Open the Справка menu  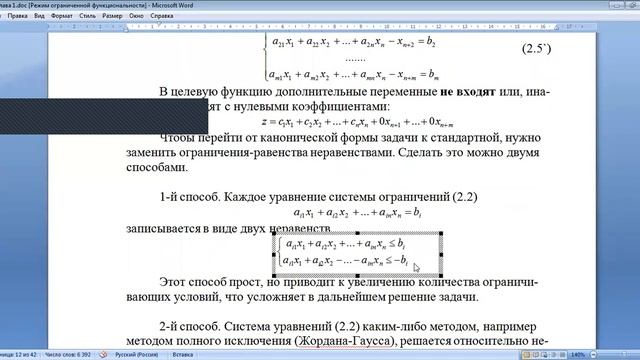tap(162, 16)
